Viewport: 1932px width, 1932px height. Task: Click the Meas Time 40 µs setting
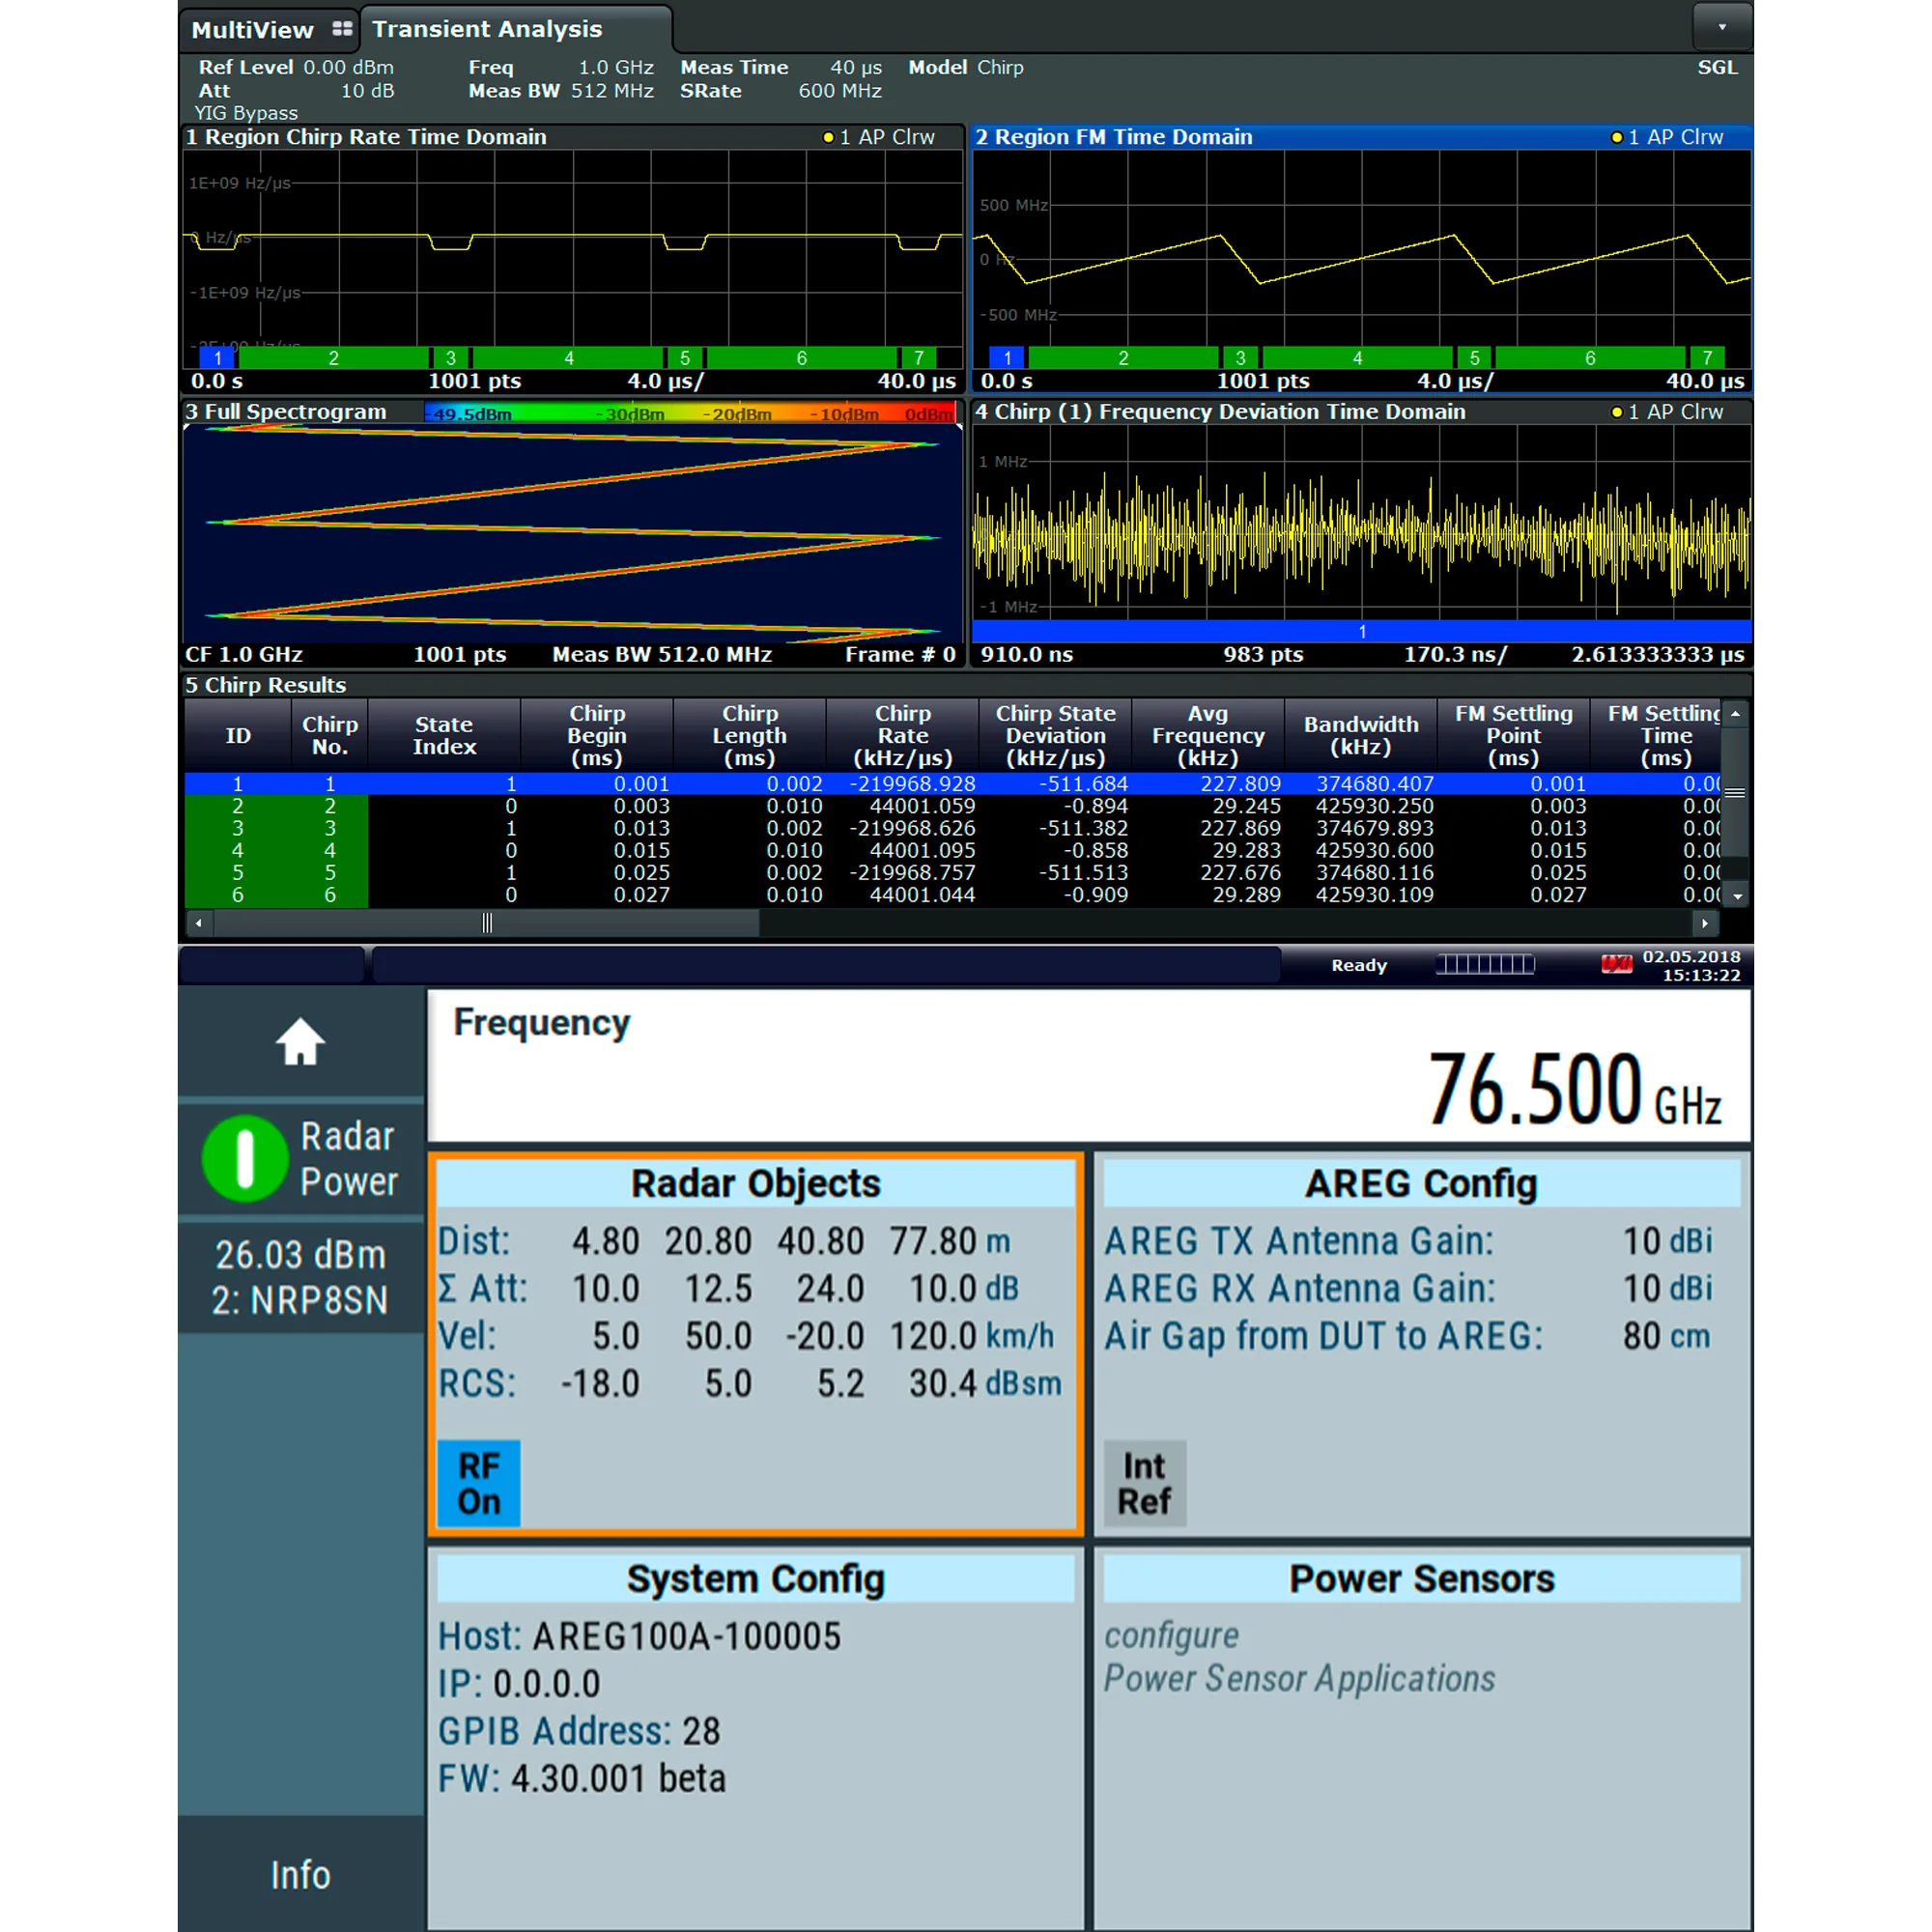tap(781, 67)
